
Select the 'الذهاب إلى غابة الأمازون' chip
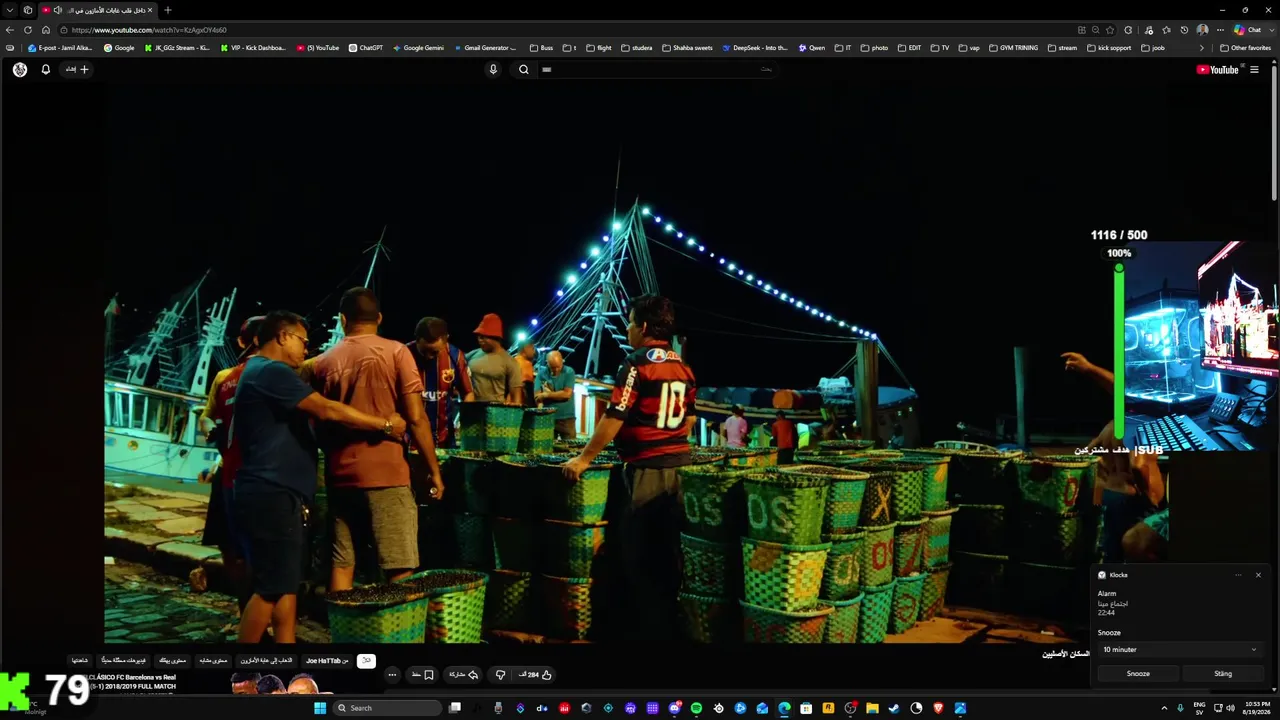[267, 661]
